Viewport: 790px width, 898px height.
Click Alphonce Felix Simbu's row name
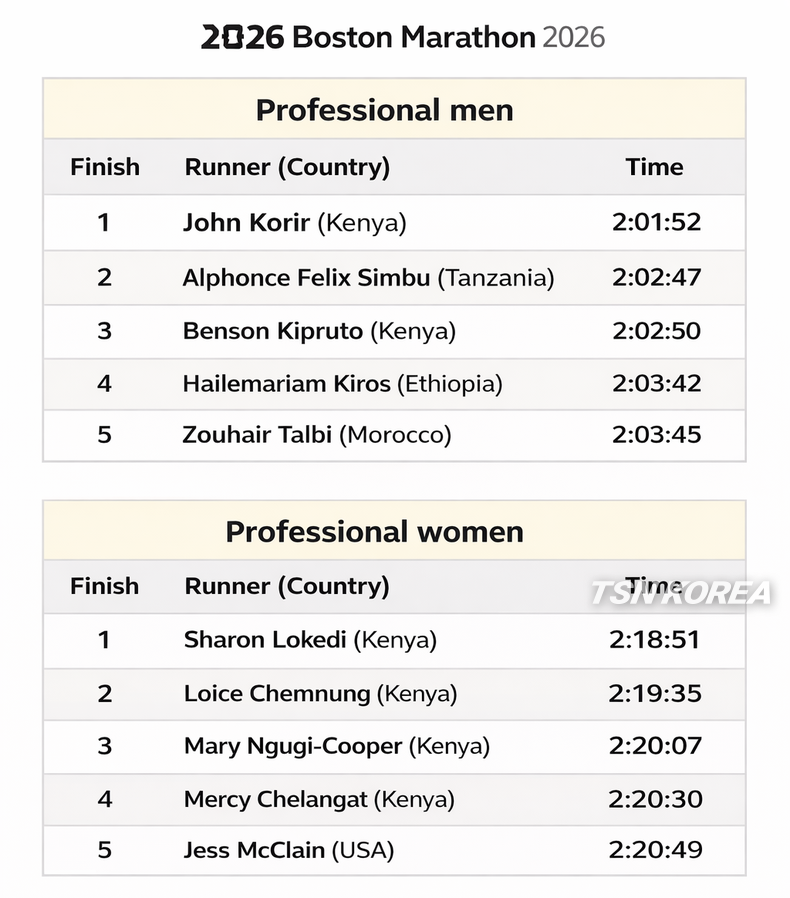(x=306, y=277)
